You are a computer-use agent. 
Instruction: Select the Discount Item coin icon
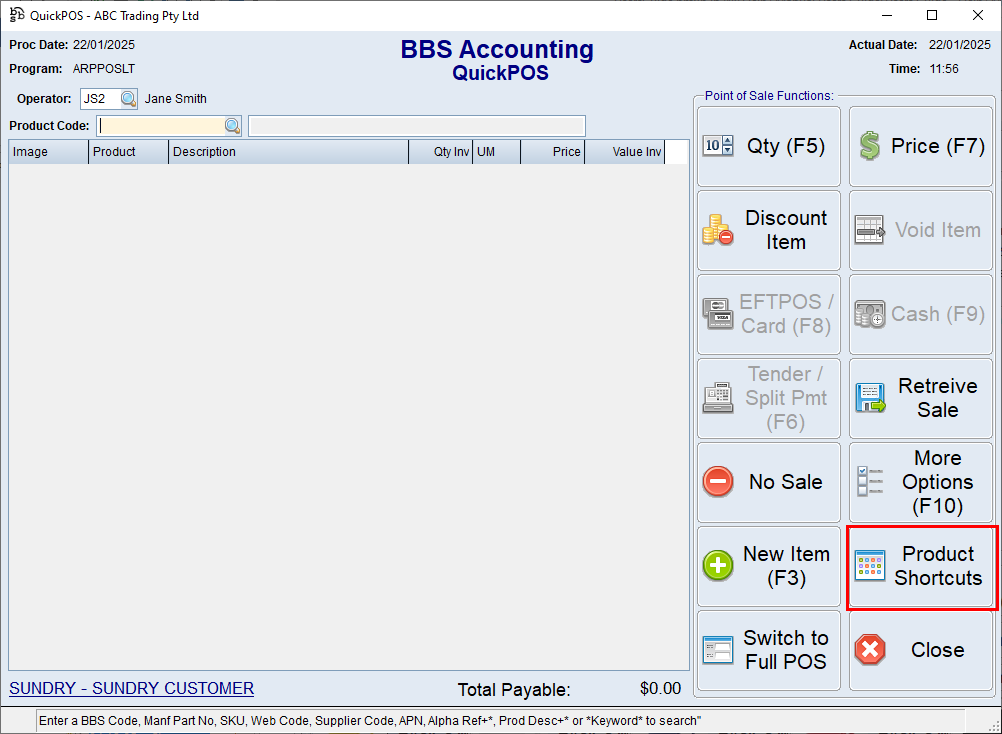click(x=717, y=229)
